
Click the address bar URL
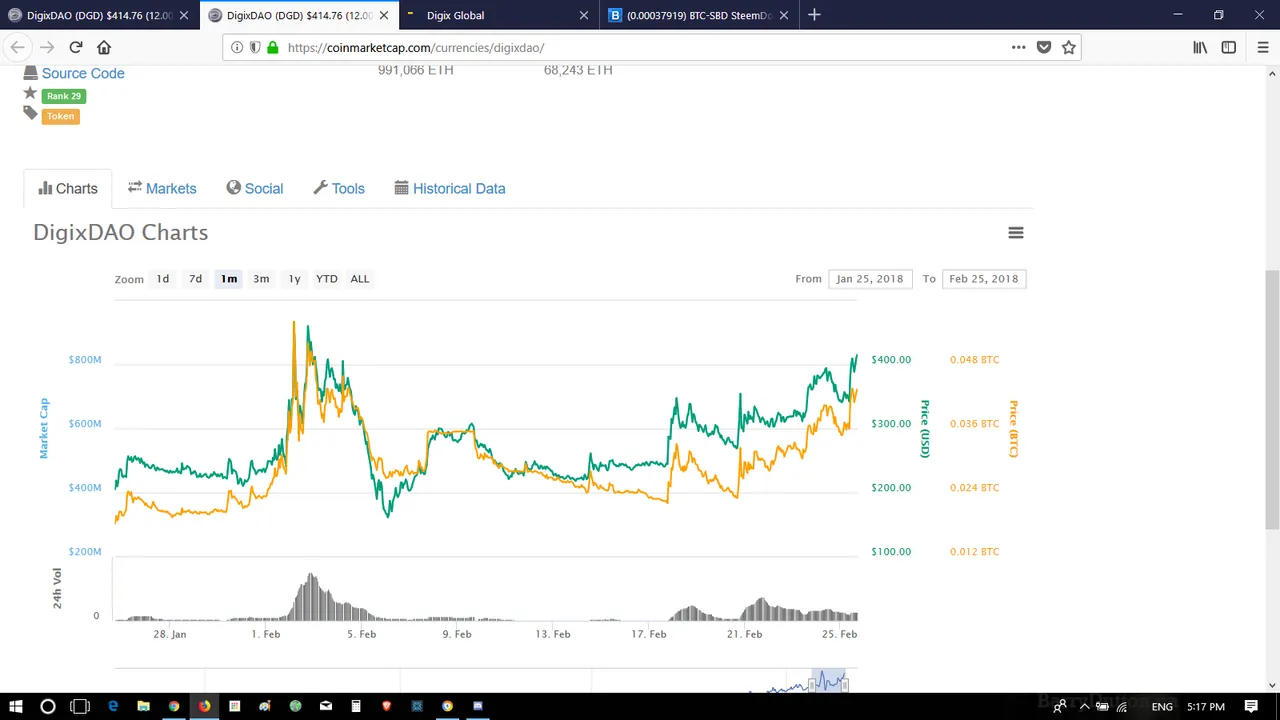pos(416,47)
